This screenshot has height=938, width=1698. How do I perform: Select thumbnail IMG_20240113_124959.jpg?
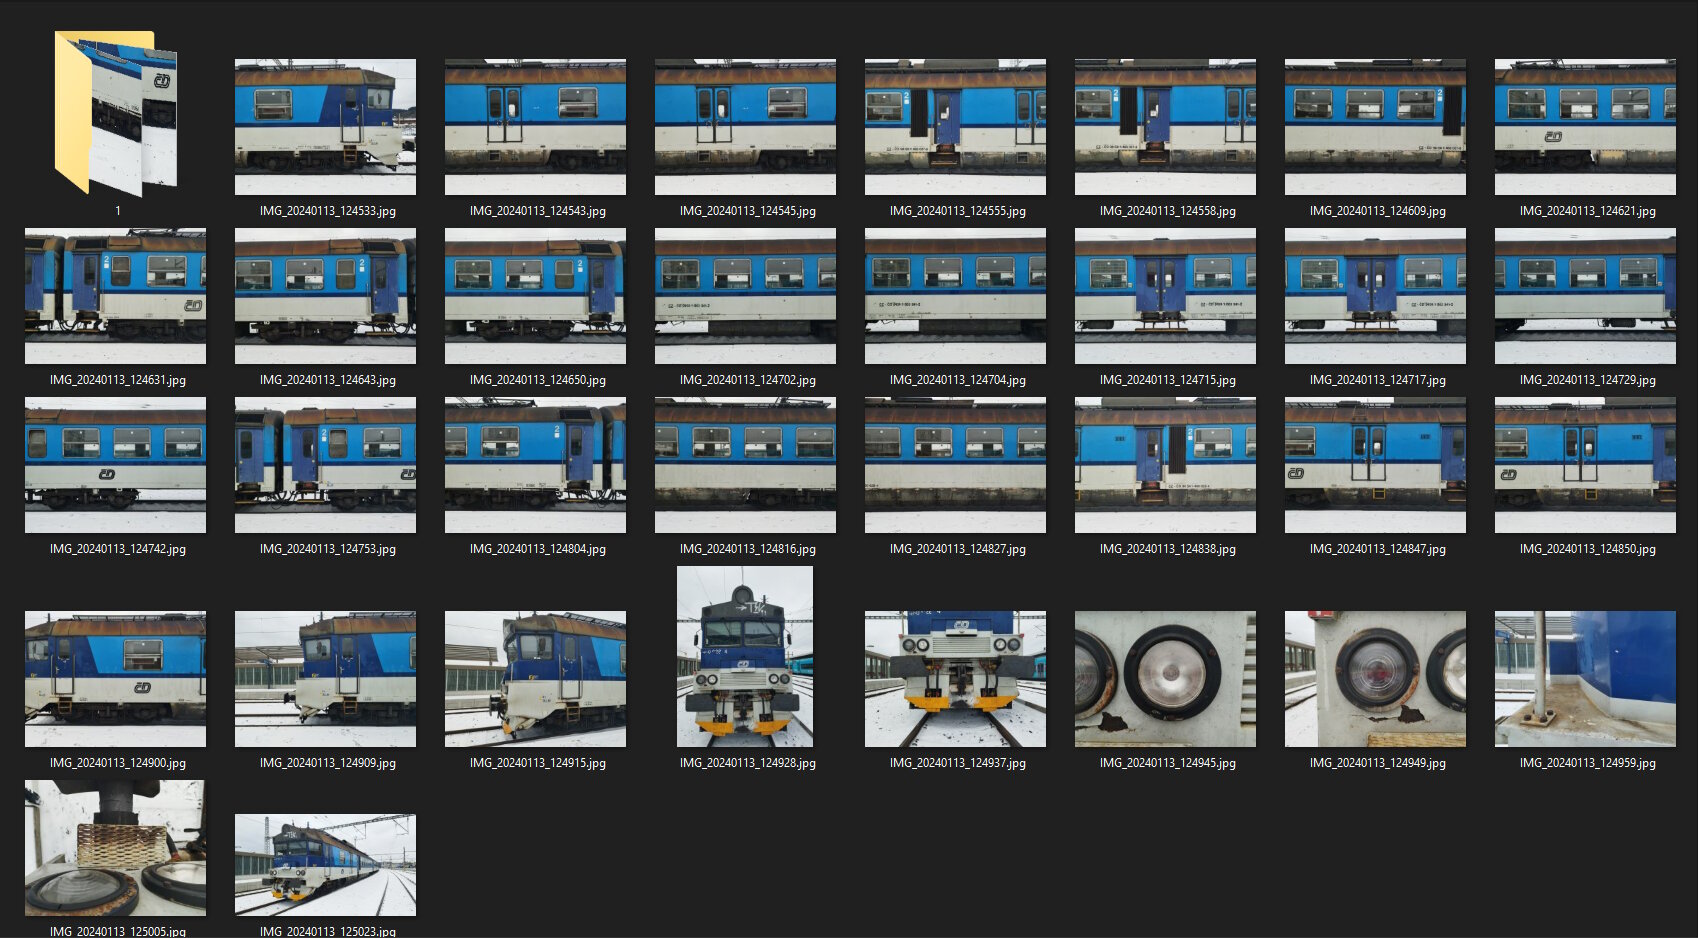pos(1585,679)
